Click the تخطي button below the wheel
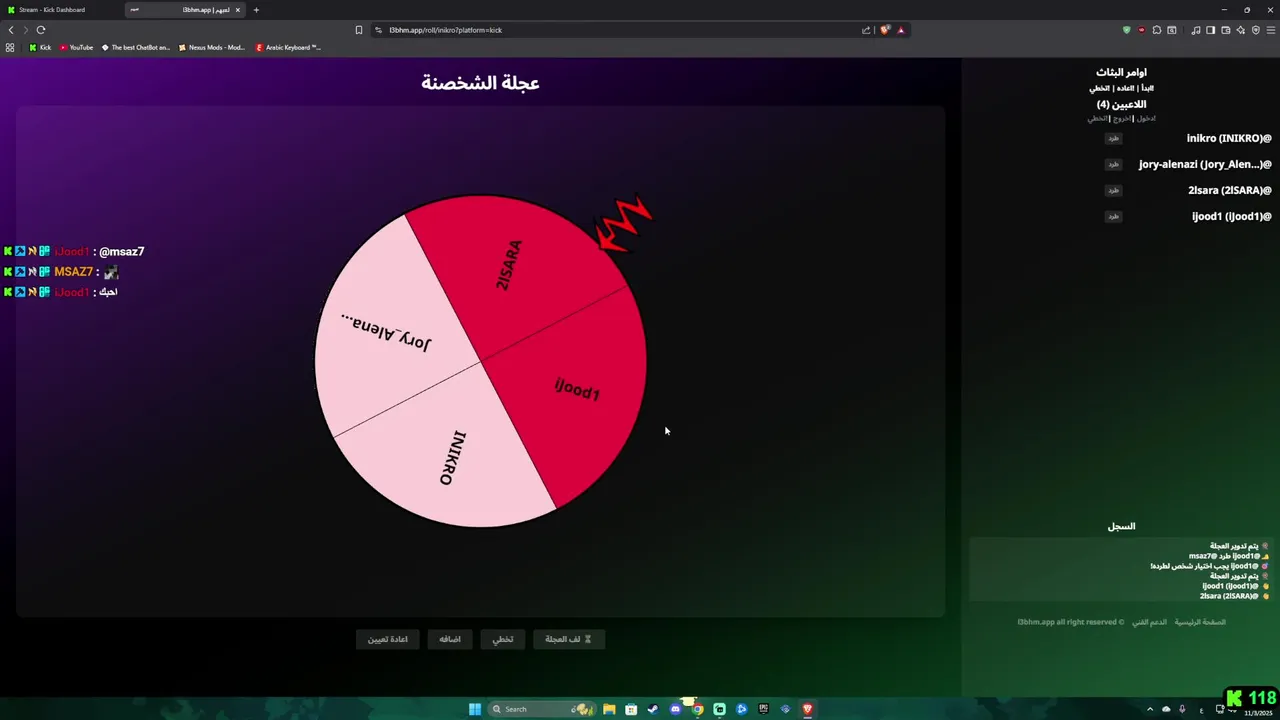The image size is (1280, 720). (x=503, y=639)
